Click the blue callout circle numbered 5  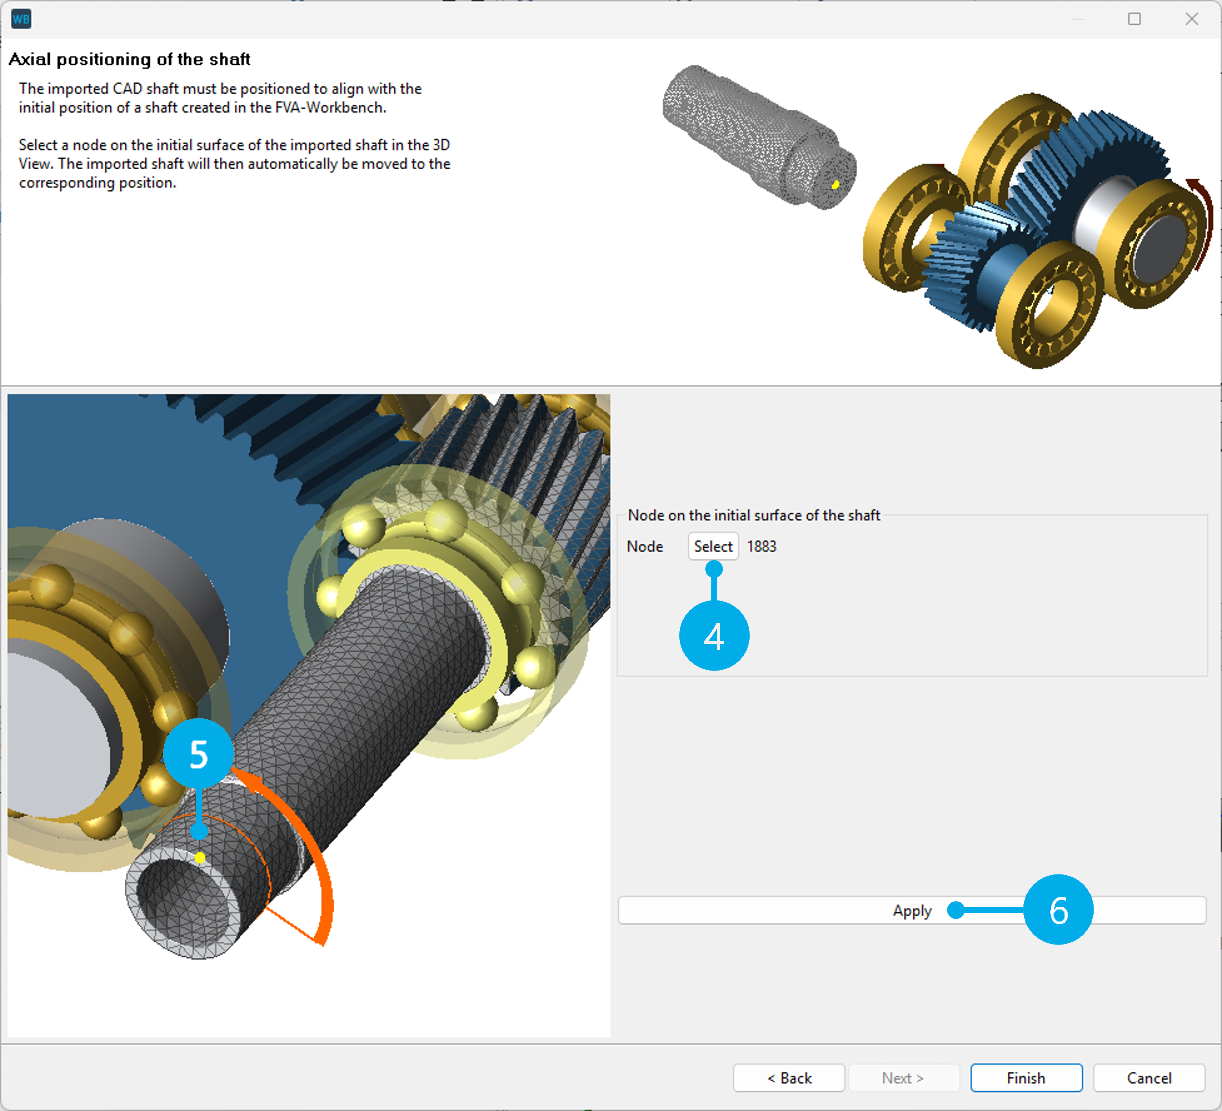199,754
